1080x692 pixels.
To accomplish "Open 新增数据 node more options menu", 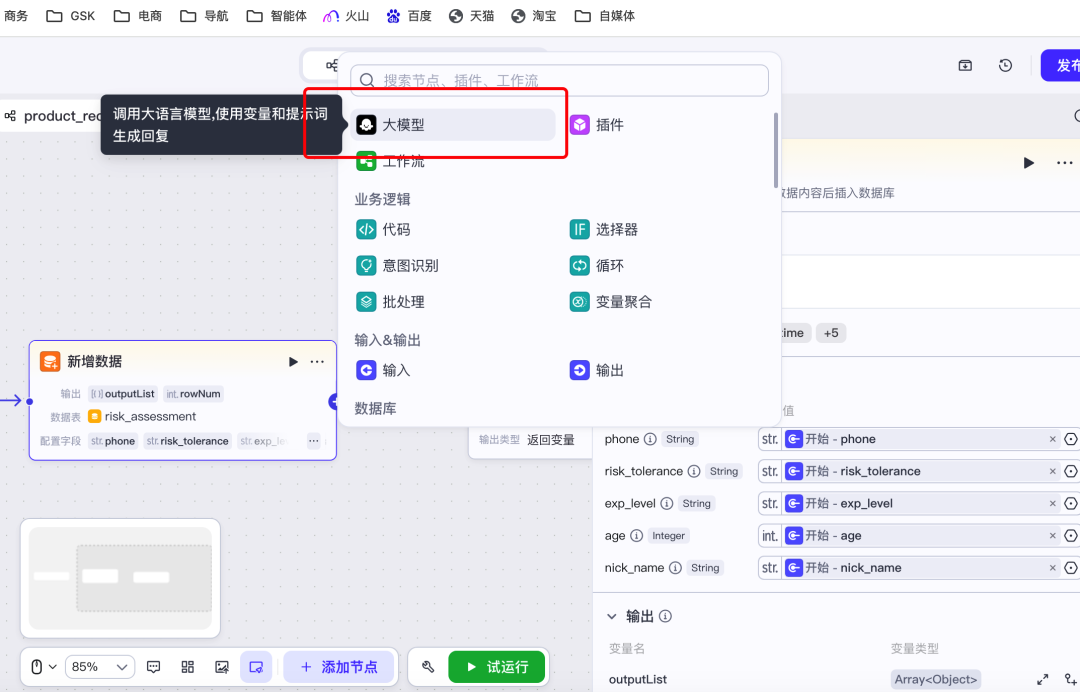I will [317, 361].
